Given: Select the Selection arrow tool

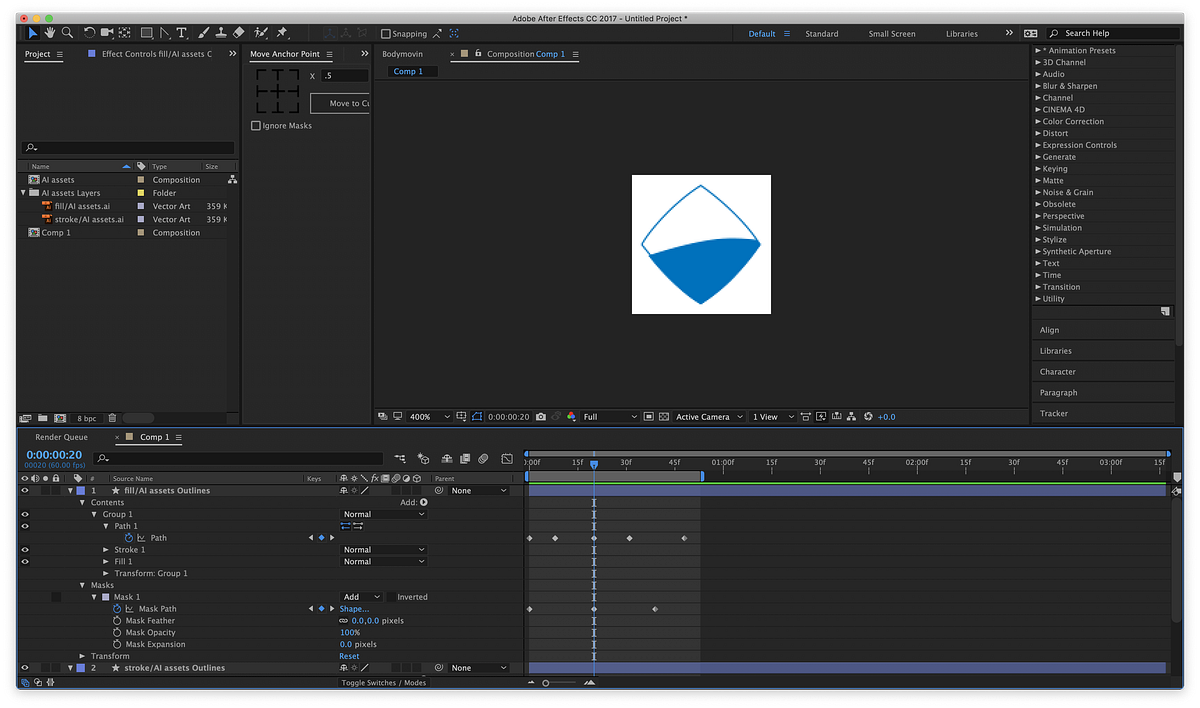Looking at the screenshot, I should coord(32,33).
